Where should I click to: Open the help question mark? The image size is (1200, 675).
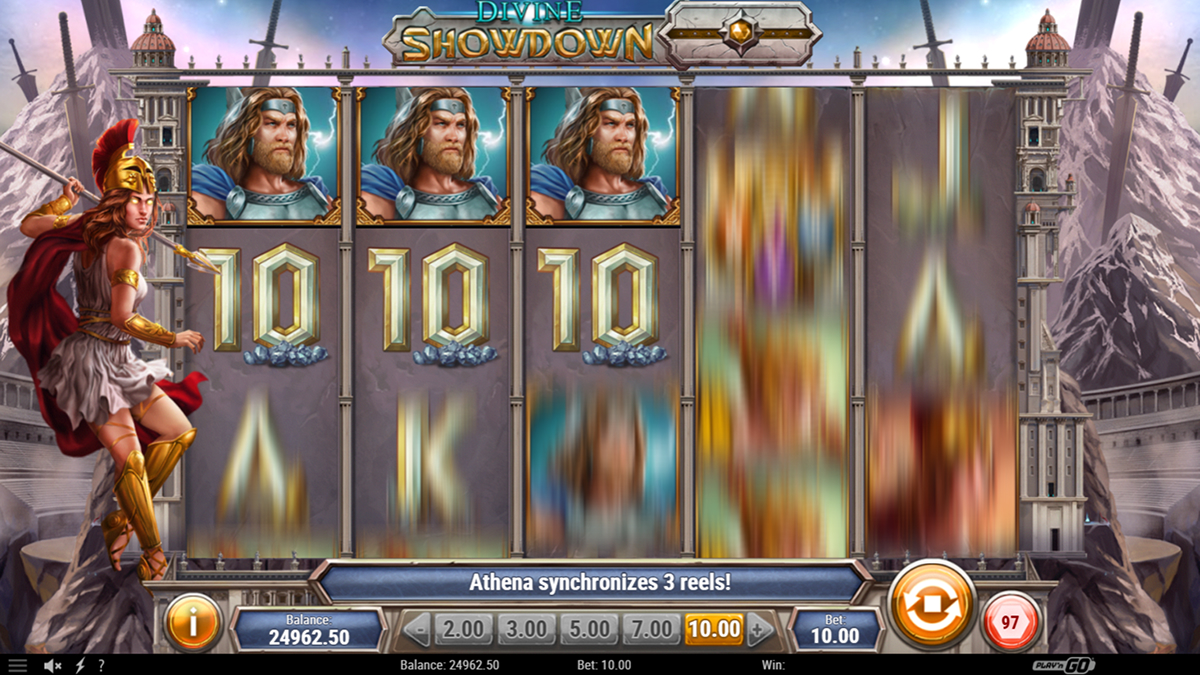click(101, 665)
